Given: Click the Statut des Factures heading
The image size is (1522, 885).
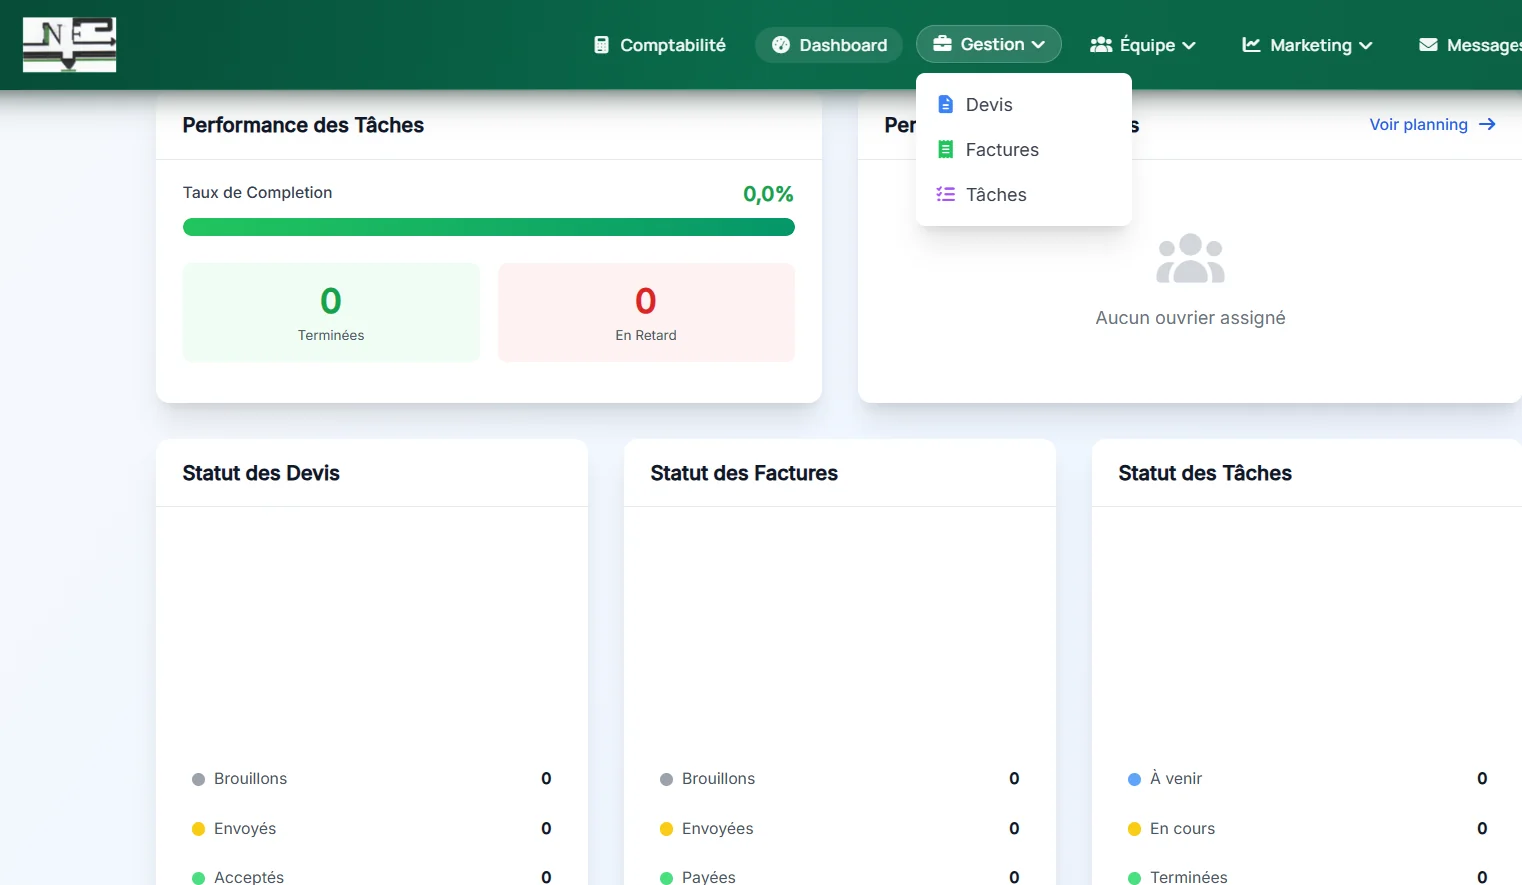Looking at the screenshot, I should coord(744,473).
